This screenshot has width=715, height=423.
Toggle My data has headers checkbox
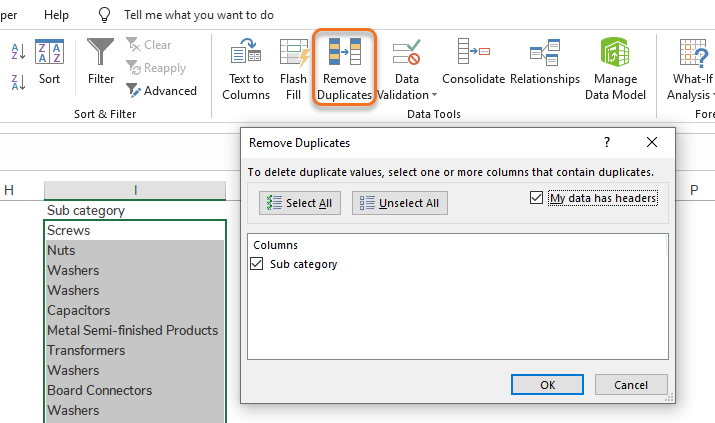pyautogui.click(x=537, y=198)
